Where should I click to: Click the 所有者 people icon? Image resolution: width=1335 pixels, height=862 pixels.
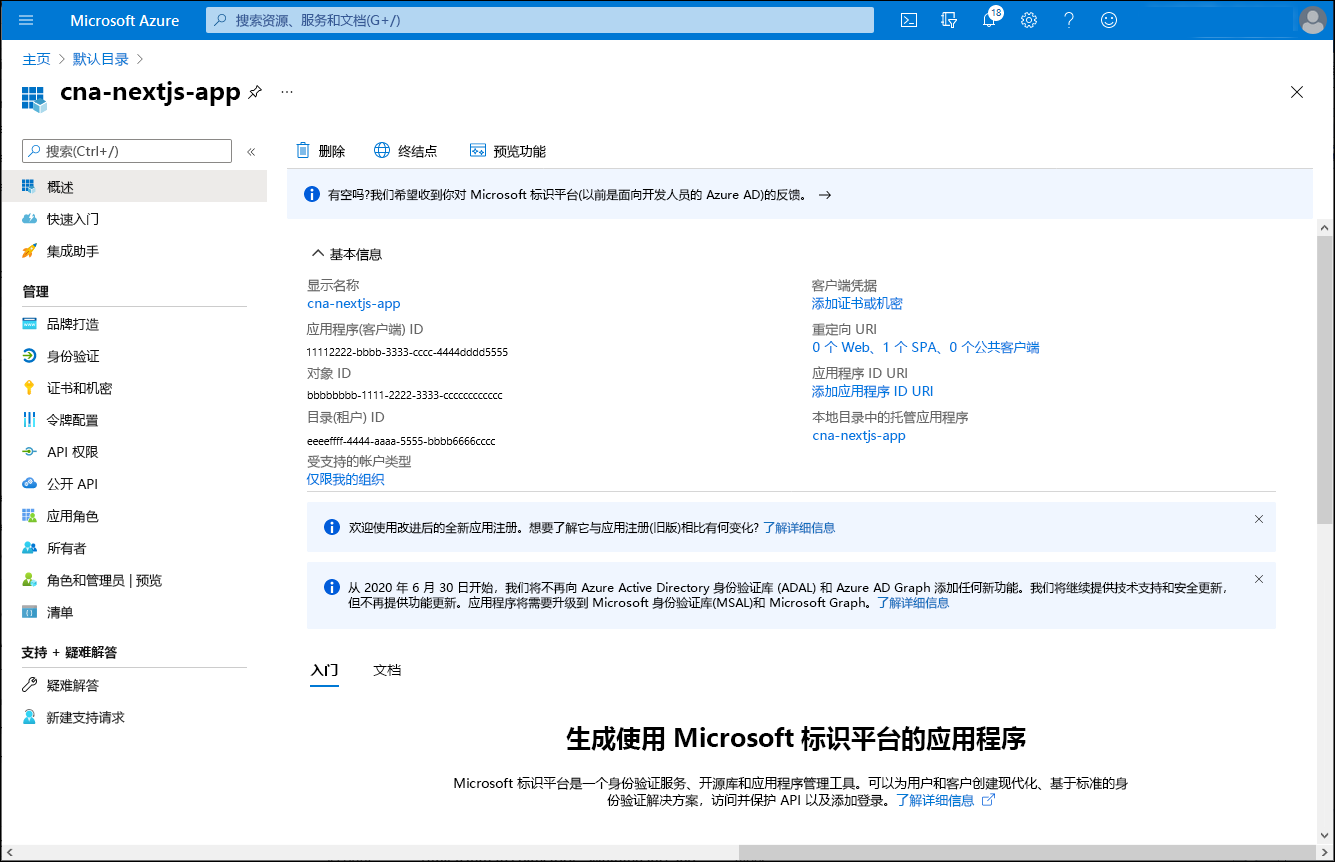(x=29, y=548)
